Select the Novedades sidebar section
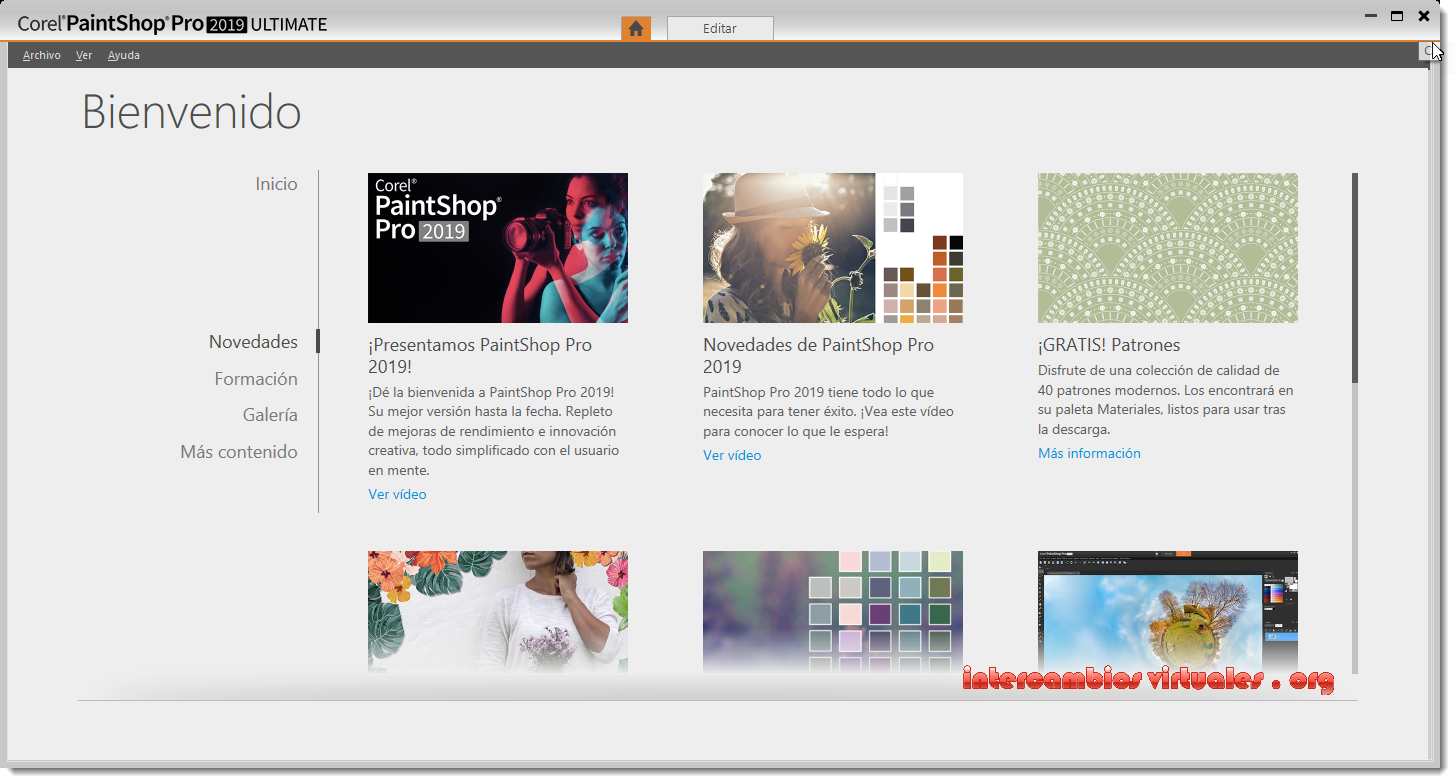 [x=253, y=342]
